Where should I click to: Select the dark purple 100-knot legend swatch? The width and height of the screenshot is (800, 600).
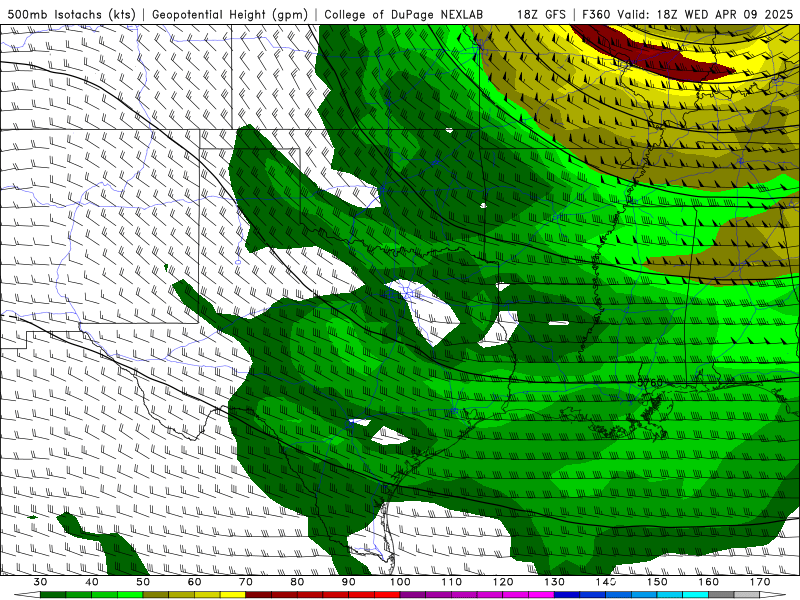[413, 595]
